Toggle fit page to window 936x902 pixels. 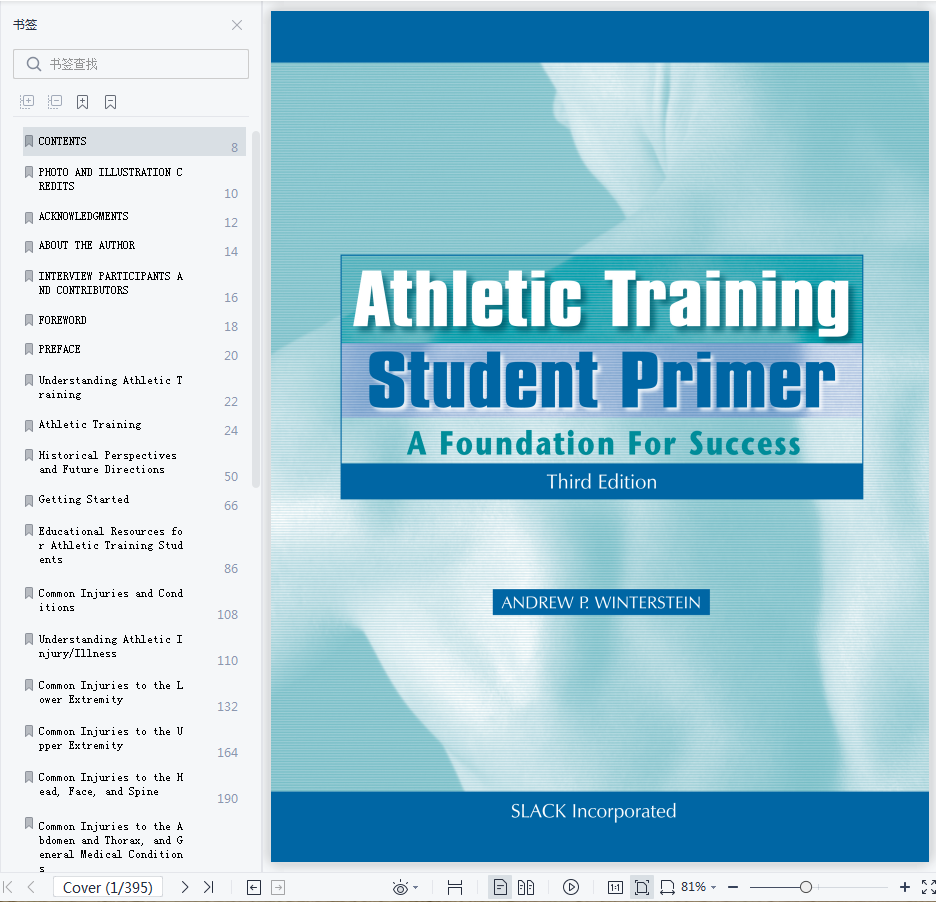pyautogui.click(x=642, y=888)
